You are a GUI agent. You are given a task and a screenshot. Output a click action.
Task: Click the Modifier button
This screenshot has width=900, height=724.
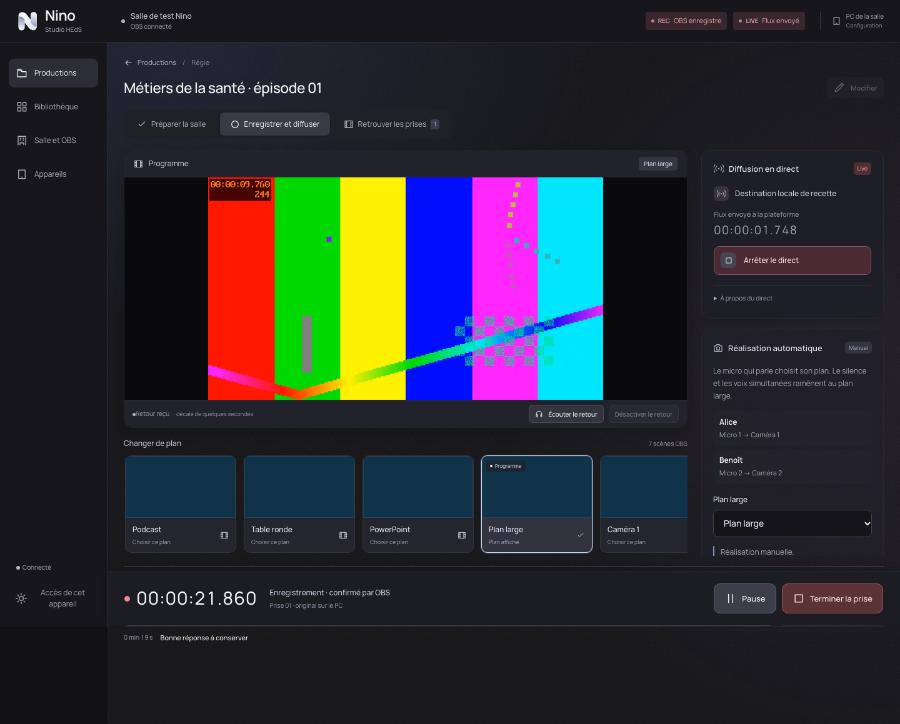pyautogui.click(x=855, y=88)
